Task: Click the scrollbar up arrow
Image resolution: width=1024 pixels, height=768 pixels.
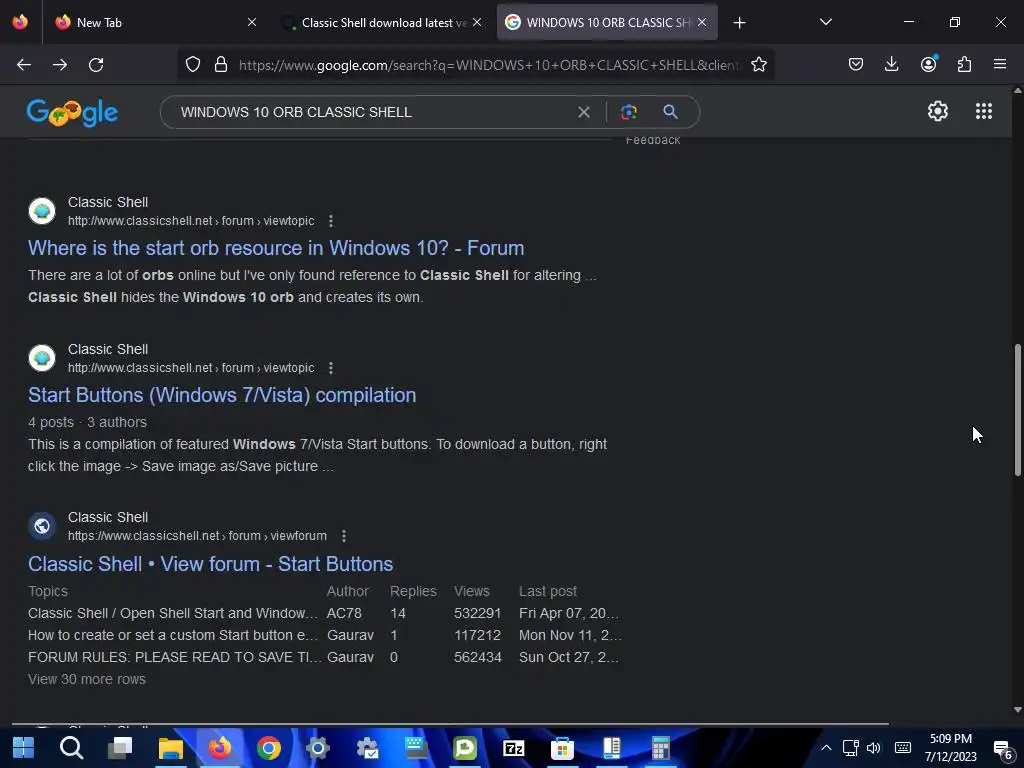Action: coord(1017,91)
